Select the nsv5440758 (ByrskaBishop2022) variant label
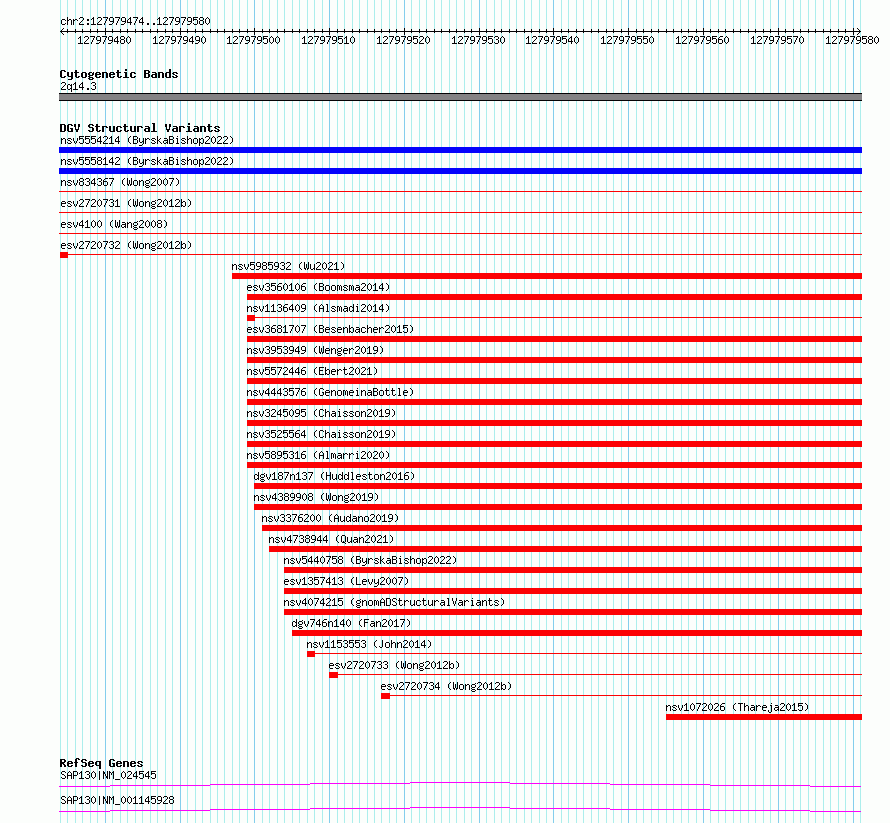Image resolution: width=890 pixels, height=823 pixels. [x=371, y=560]
